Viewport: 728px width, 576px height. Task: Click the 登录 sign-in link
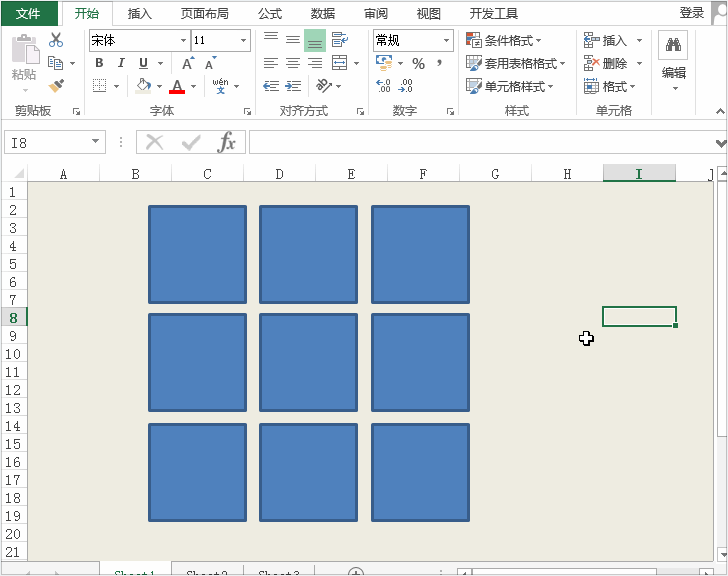[x=692, y=13]
